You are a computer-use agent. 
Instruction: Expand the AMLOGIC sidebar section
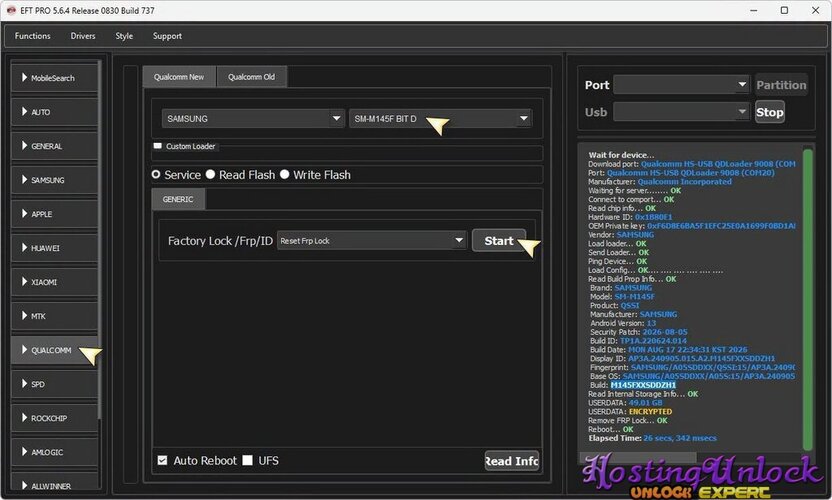[x=54, y=452]
